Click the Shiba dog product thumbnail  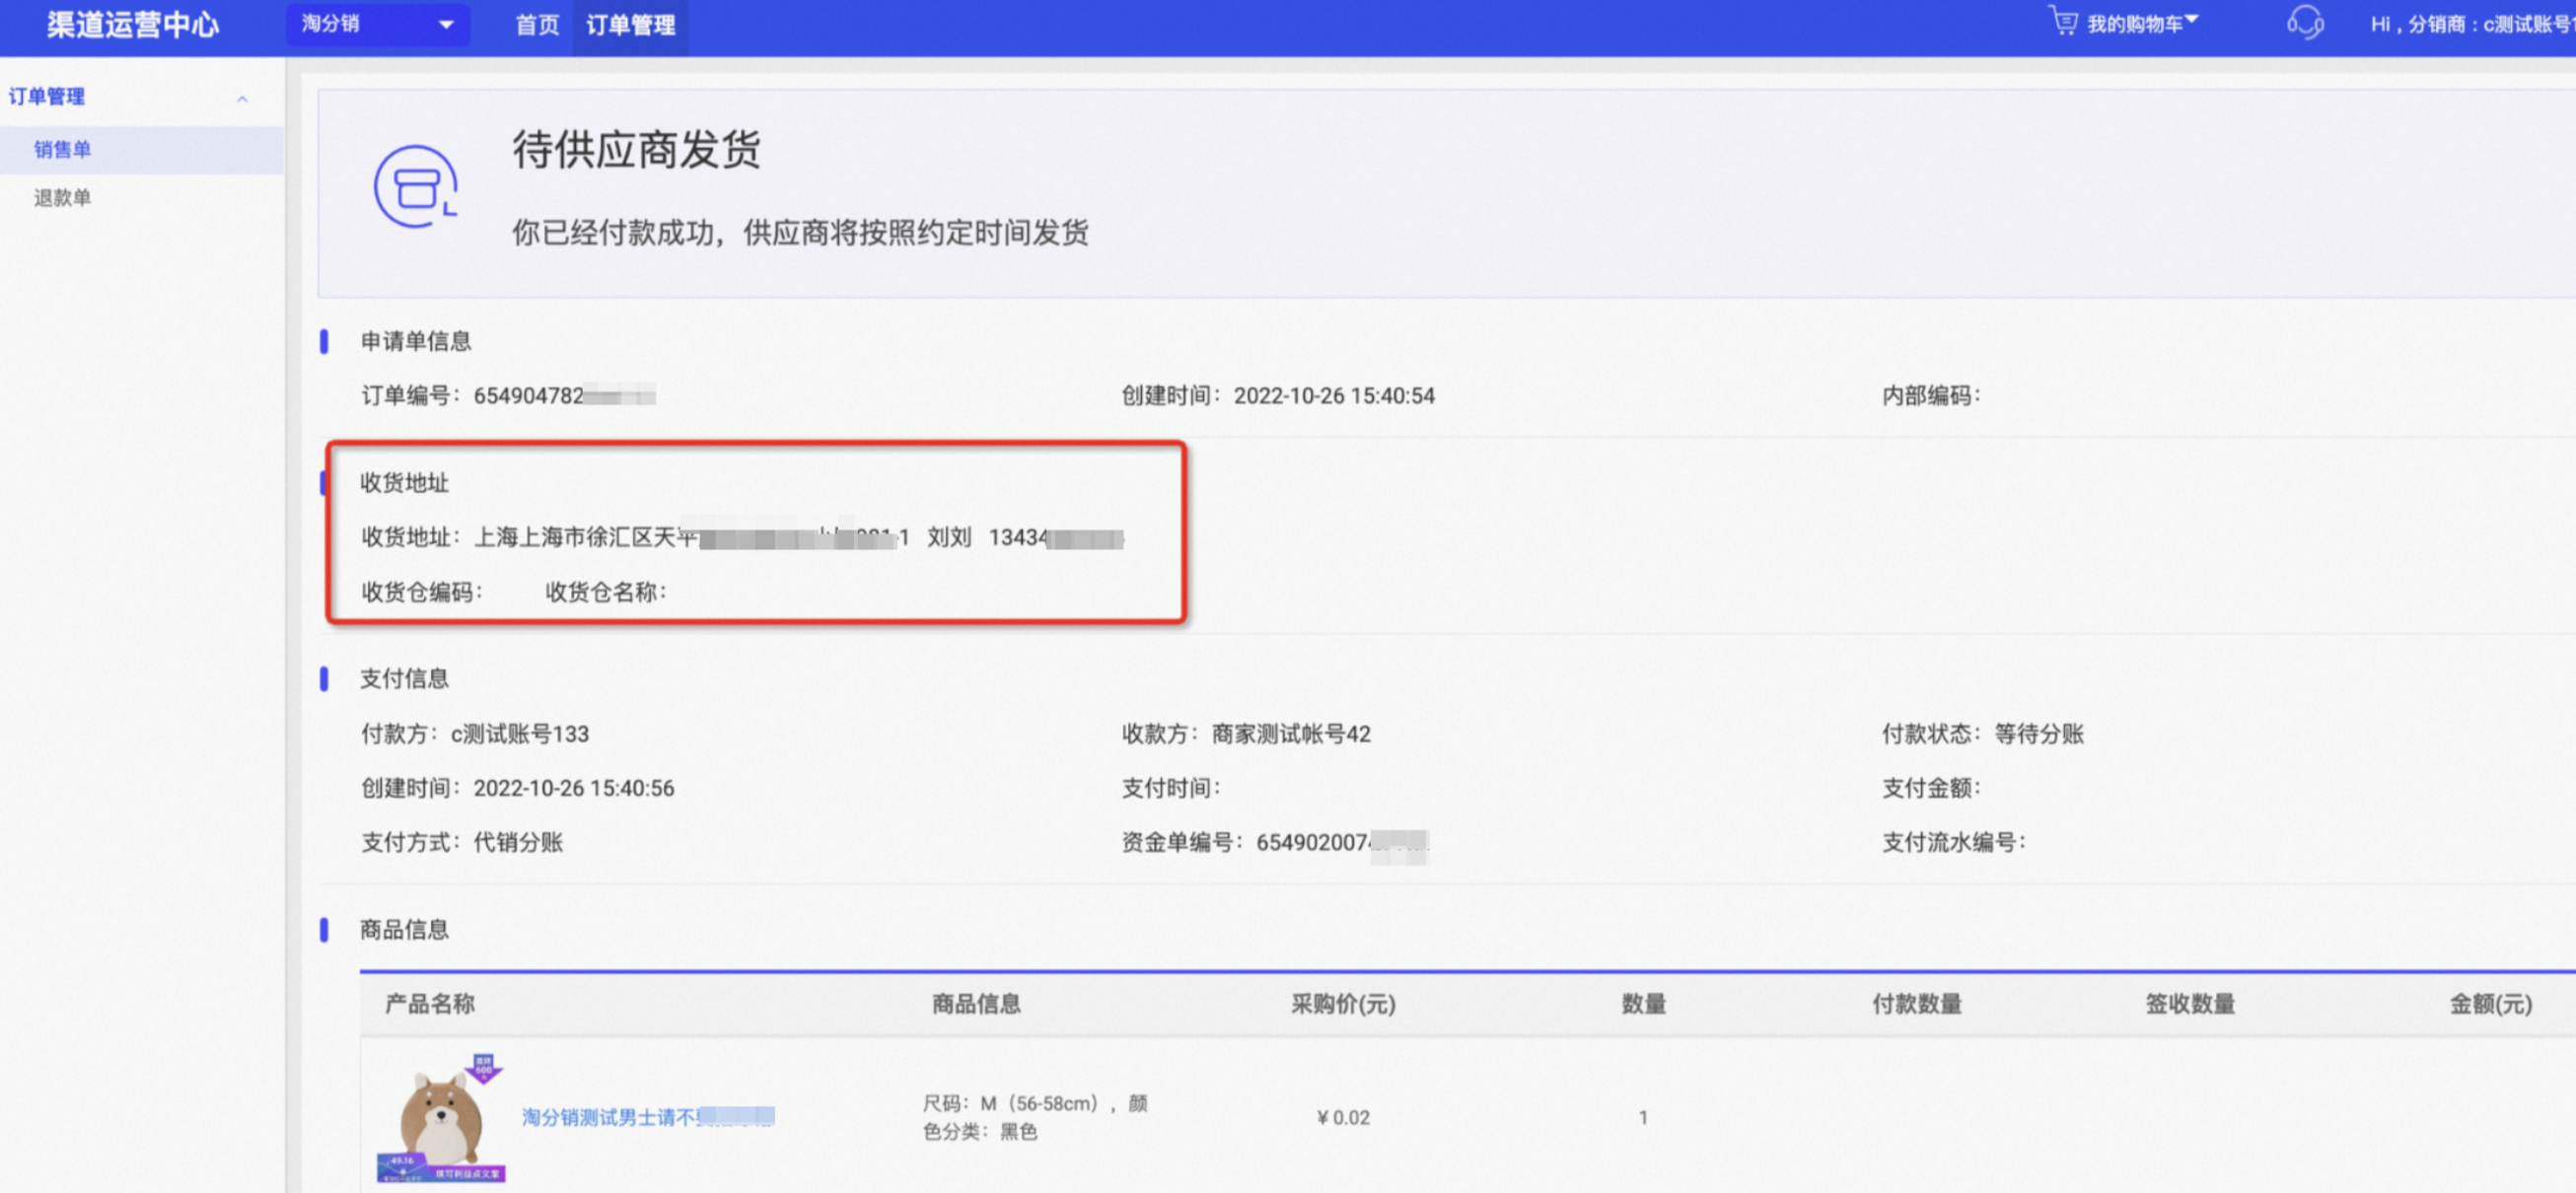coord(441,1118)
